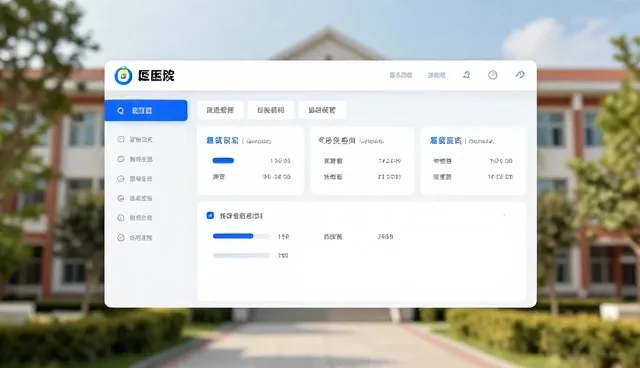Open the first gray text link in the header
The image size is (640, 368).
[x=401, y=75]
